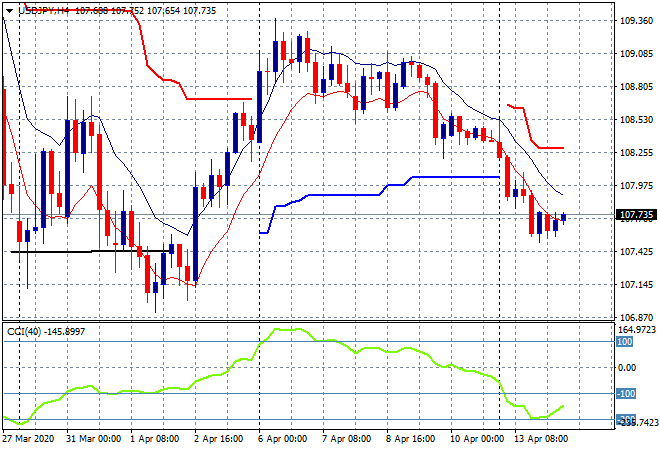Click the 1 Apr 08:00 time label
This screenshot has height=450, width=660.
[x=154, y=439]
